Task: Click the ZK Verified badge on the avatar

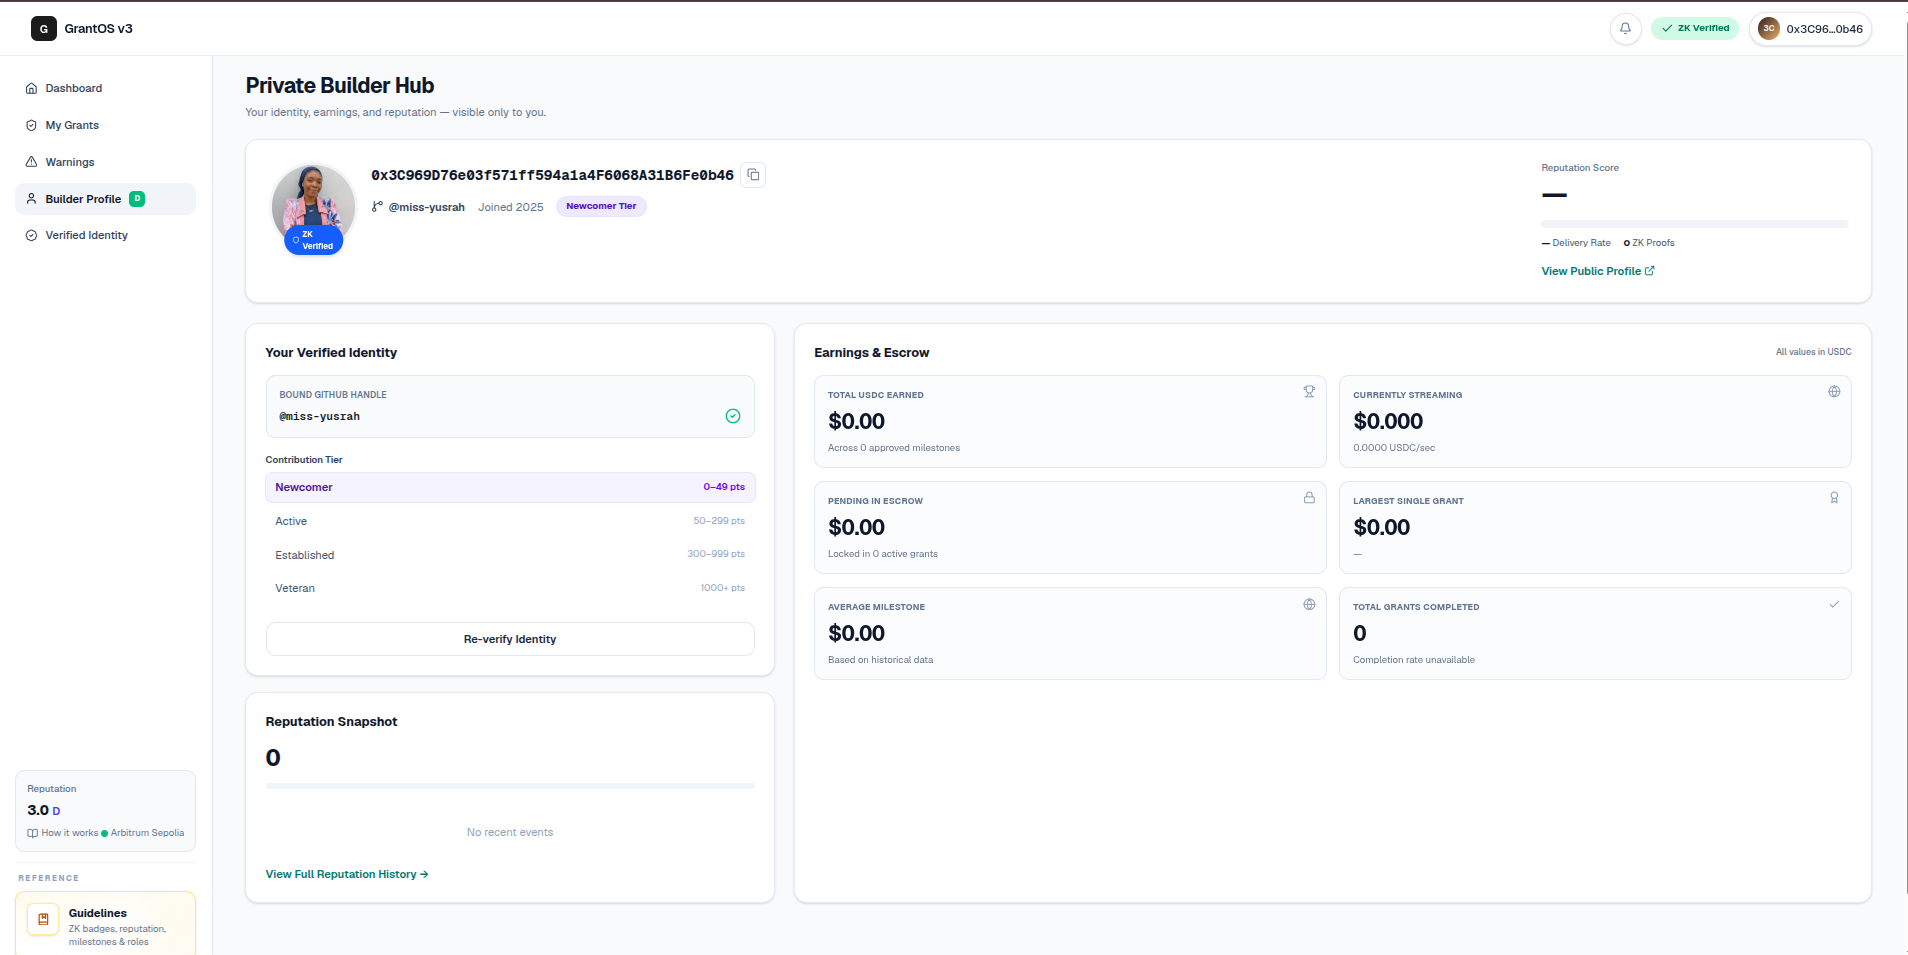Action: (314, 240)
